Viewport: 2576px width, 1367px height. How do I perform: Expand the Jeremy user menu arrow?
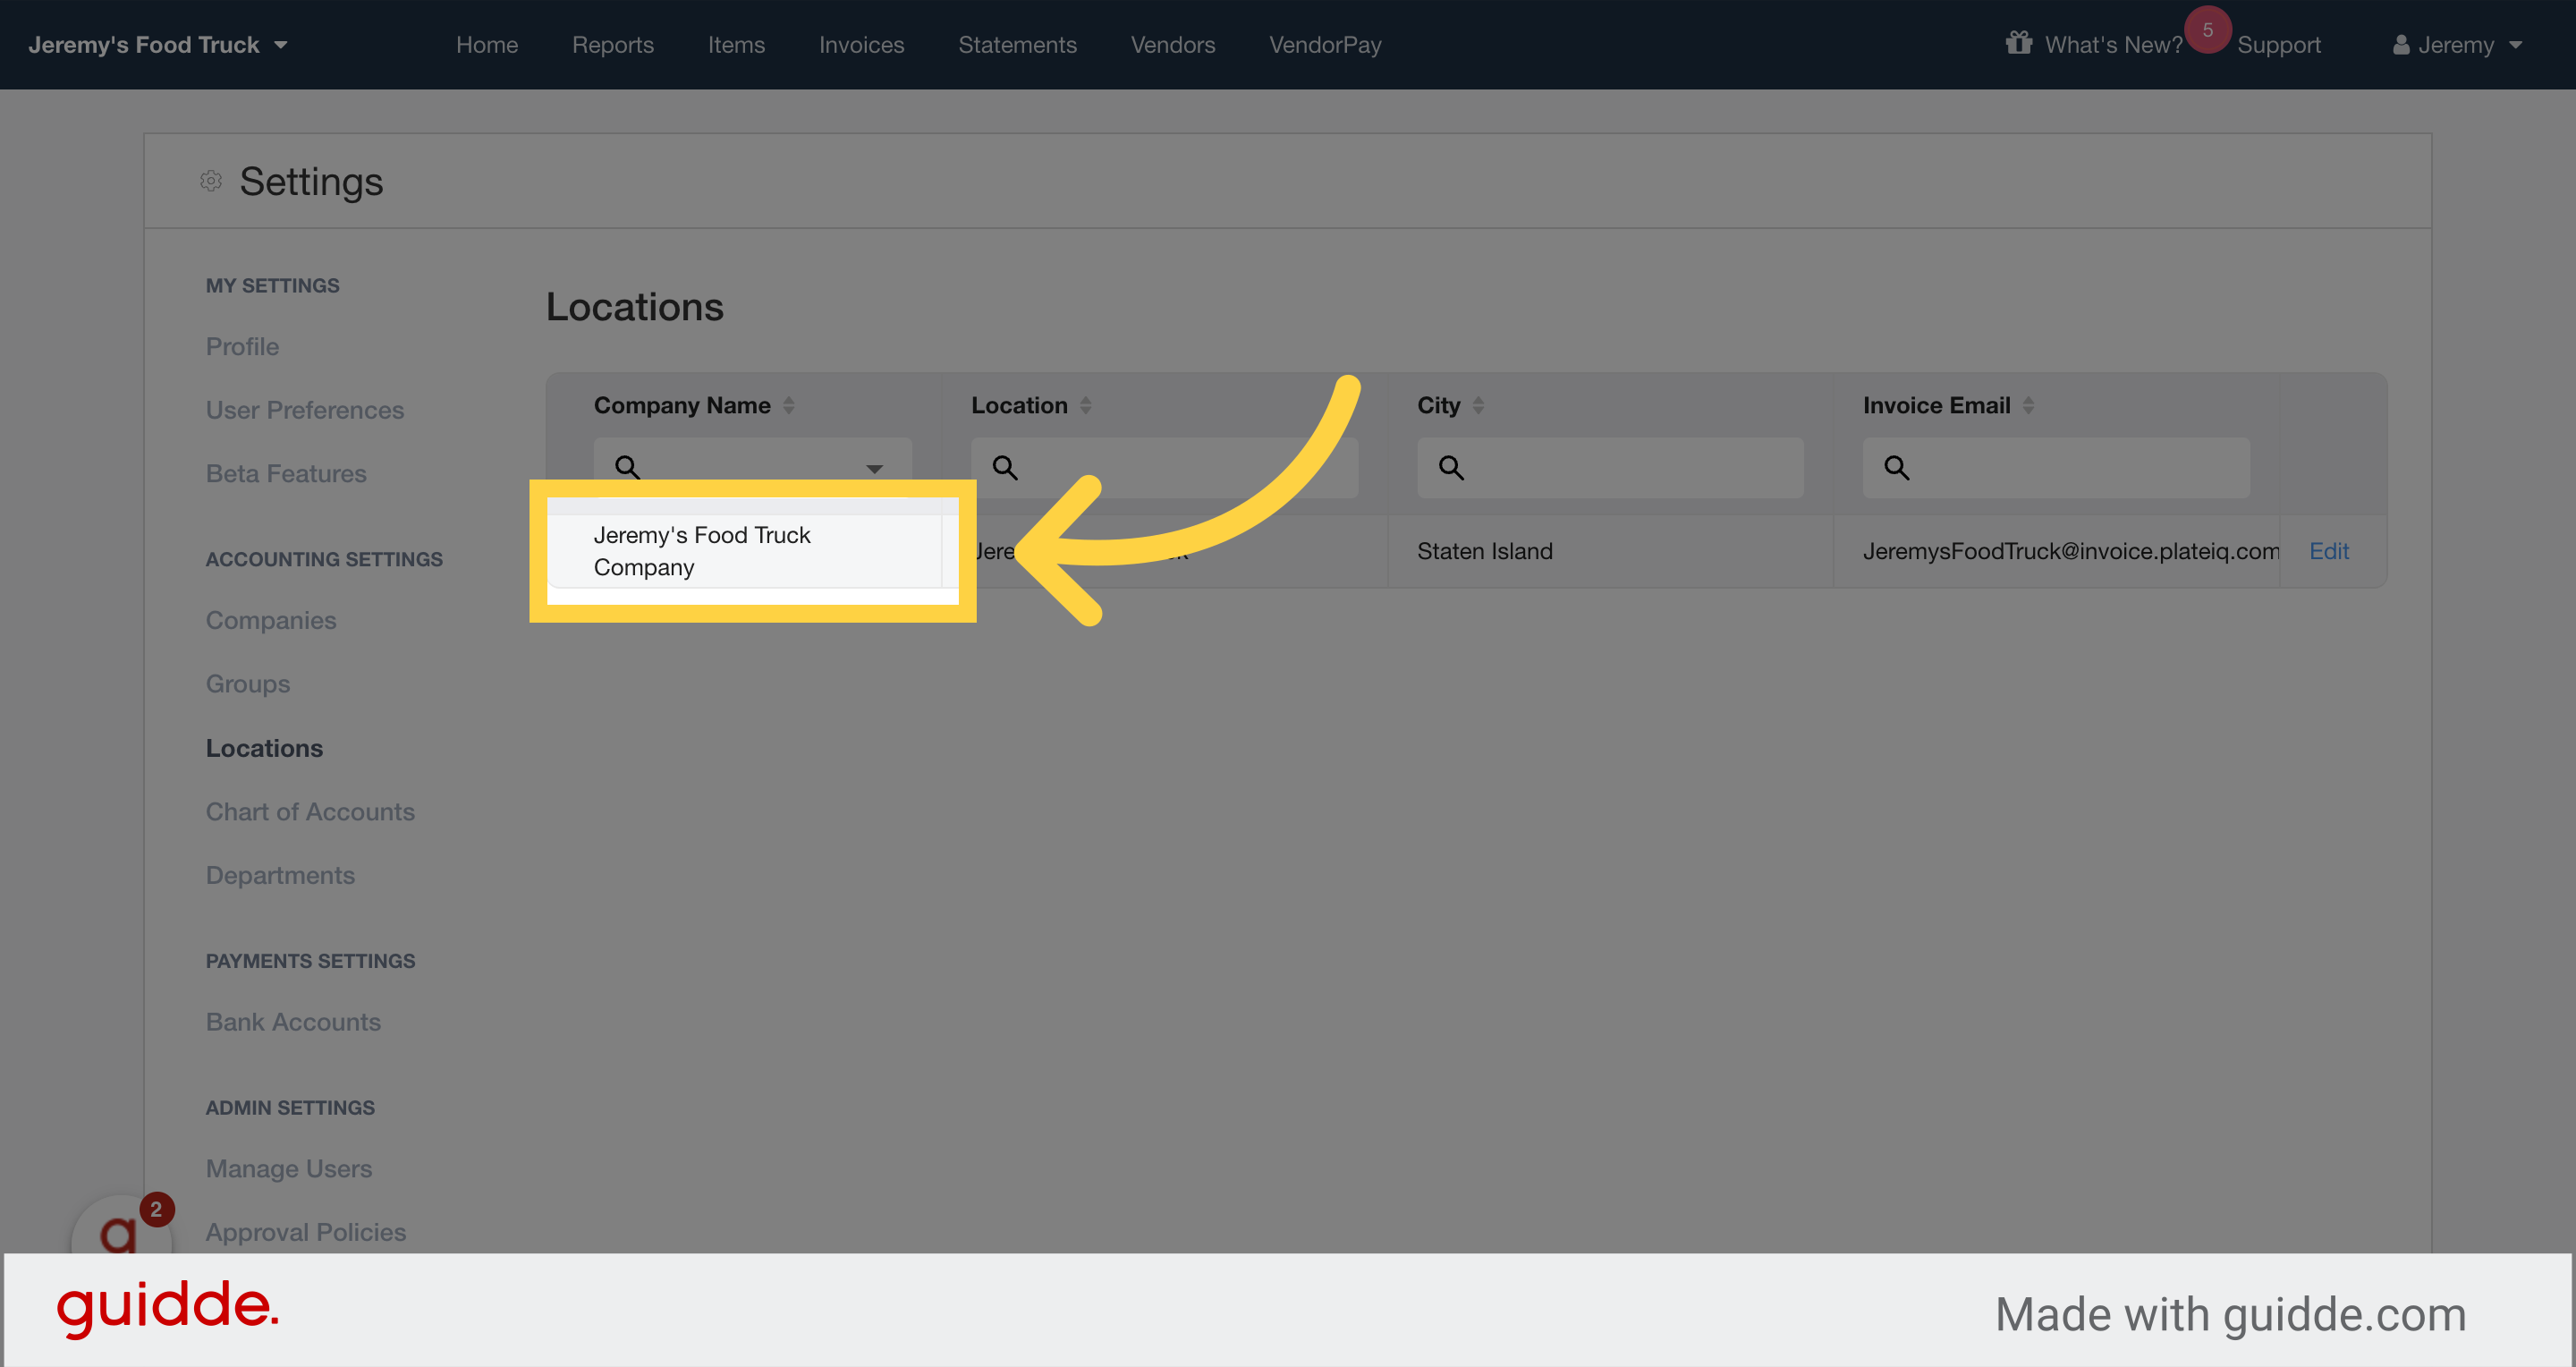tap(2516, 46)
